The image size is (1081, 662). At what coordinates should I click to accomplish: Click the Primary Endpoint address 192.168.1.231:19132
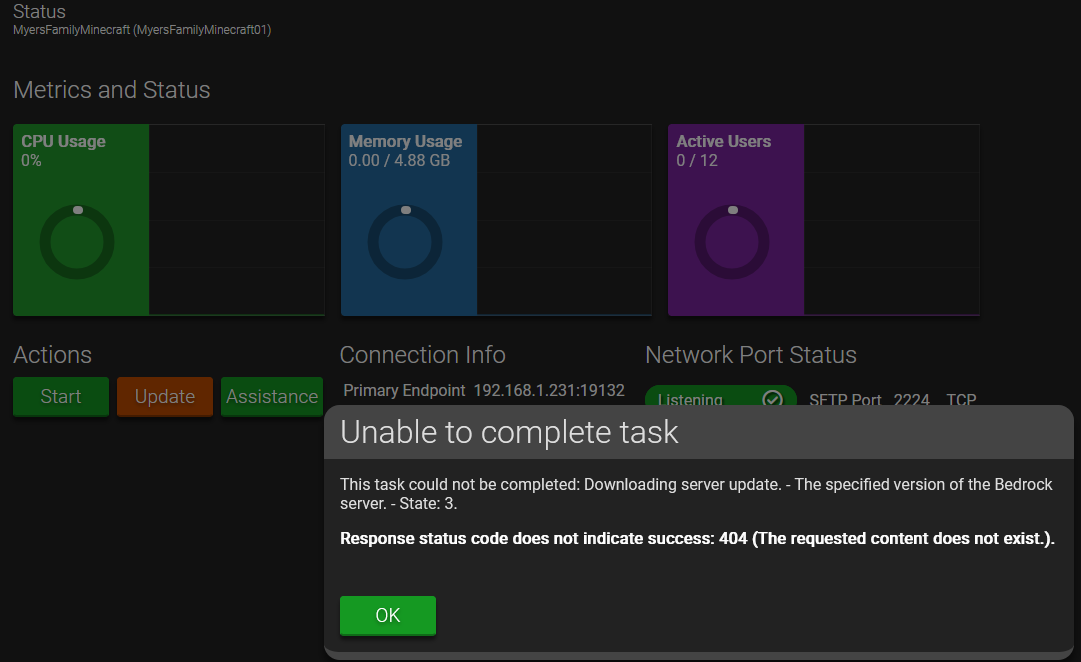click(549, 390)
